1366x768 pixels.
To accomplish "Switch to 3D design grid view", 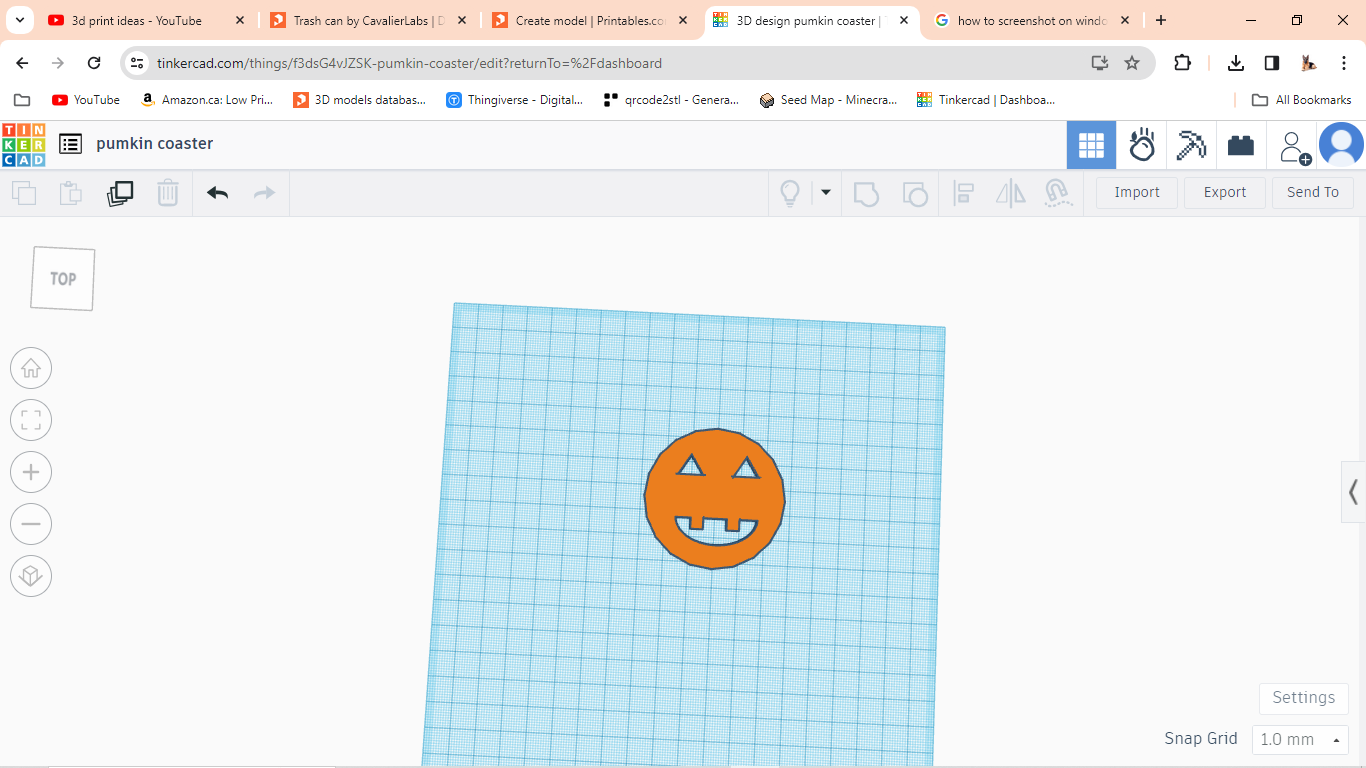I will pos(1091,145).
